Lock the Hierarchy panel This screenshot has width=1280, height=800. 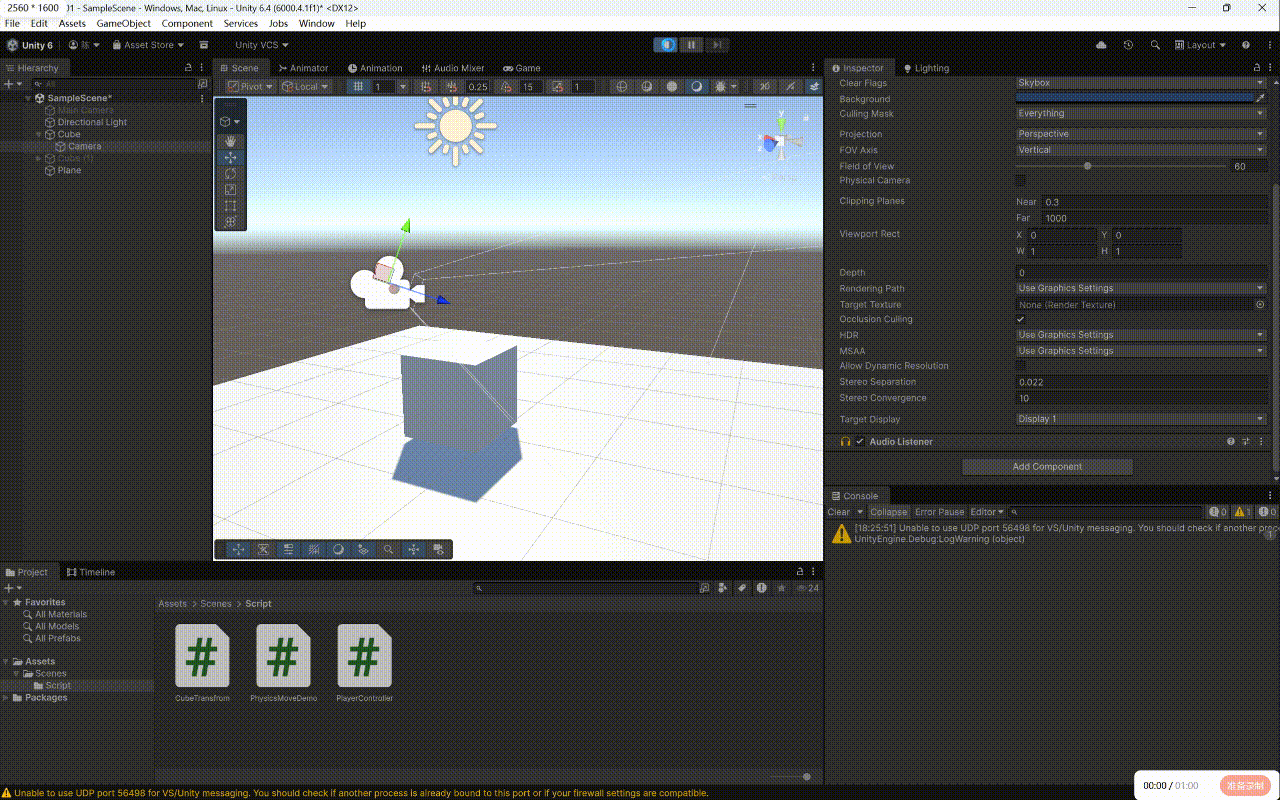coord(188,68)
